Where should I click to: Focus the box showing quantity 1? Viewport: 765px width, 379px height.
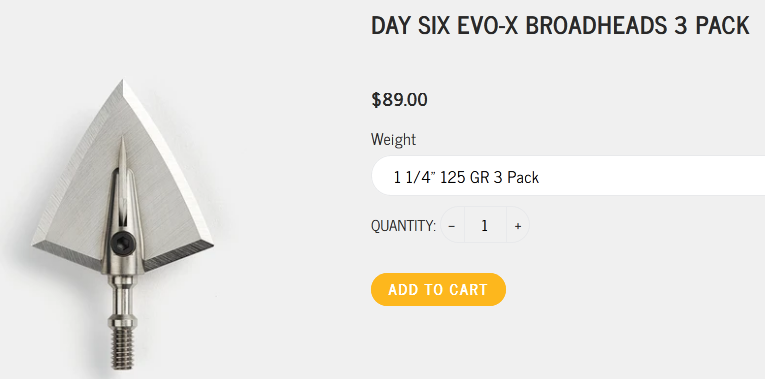[485, 225]
